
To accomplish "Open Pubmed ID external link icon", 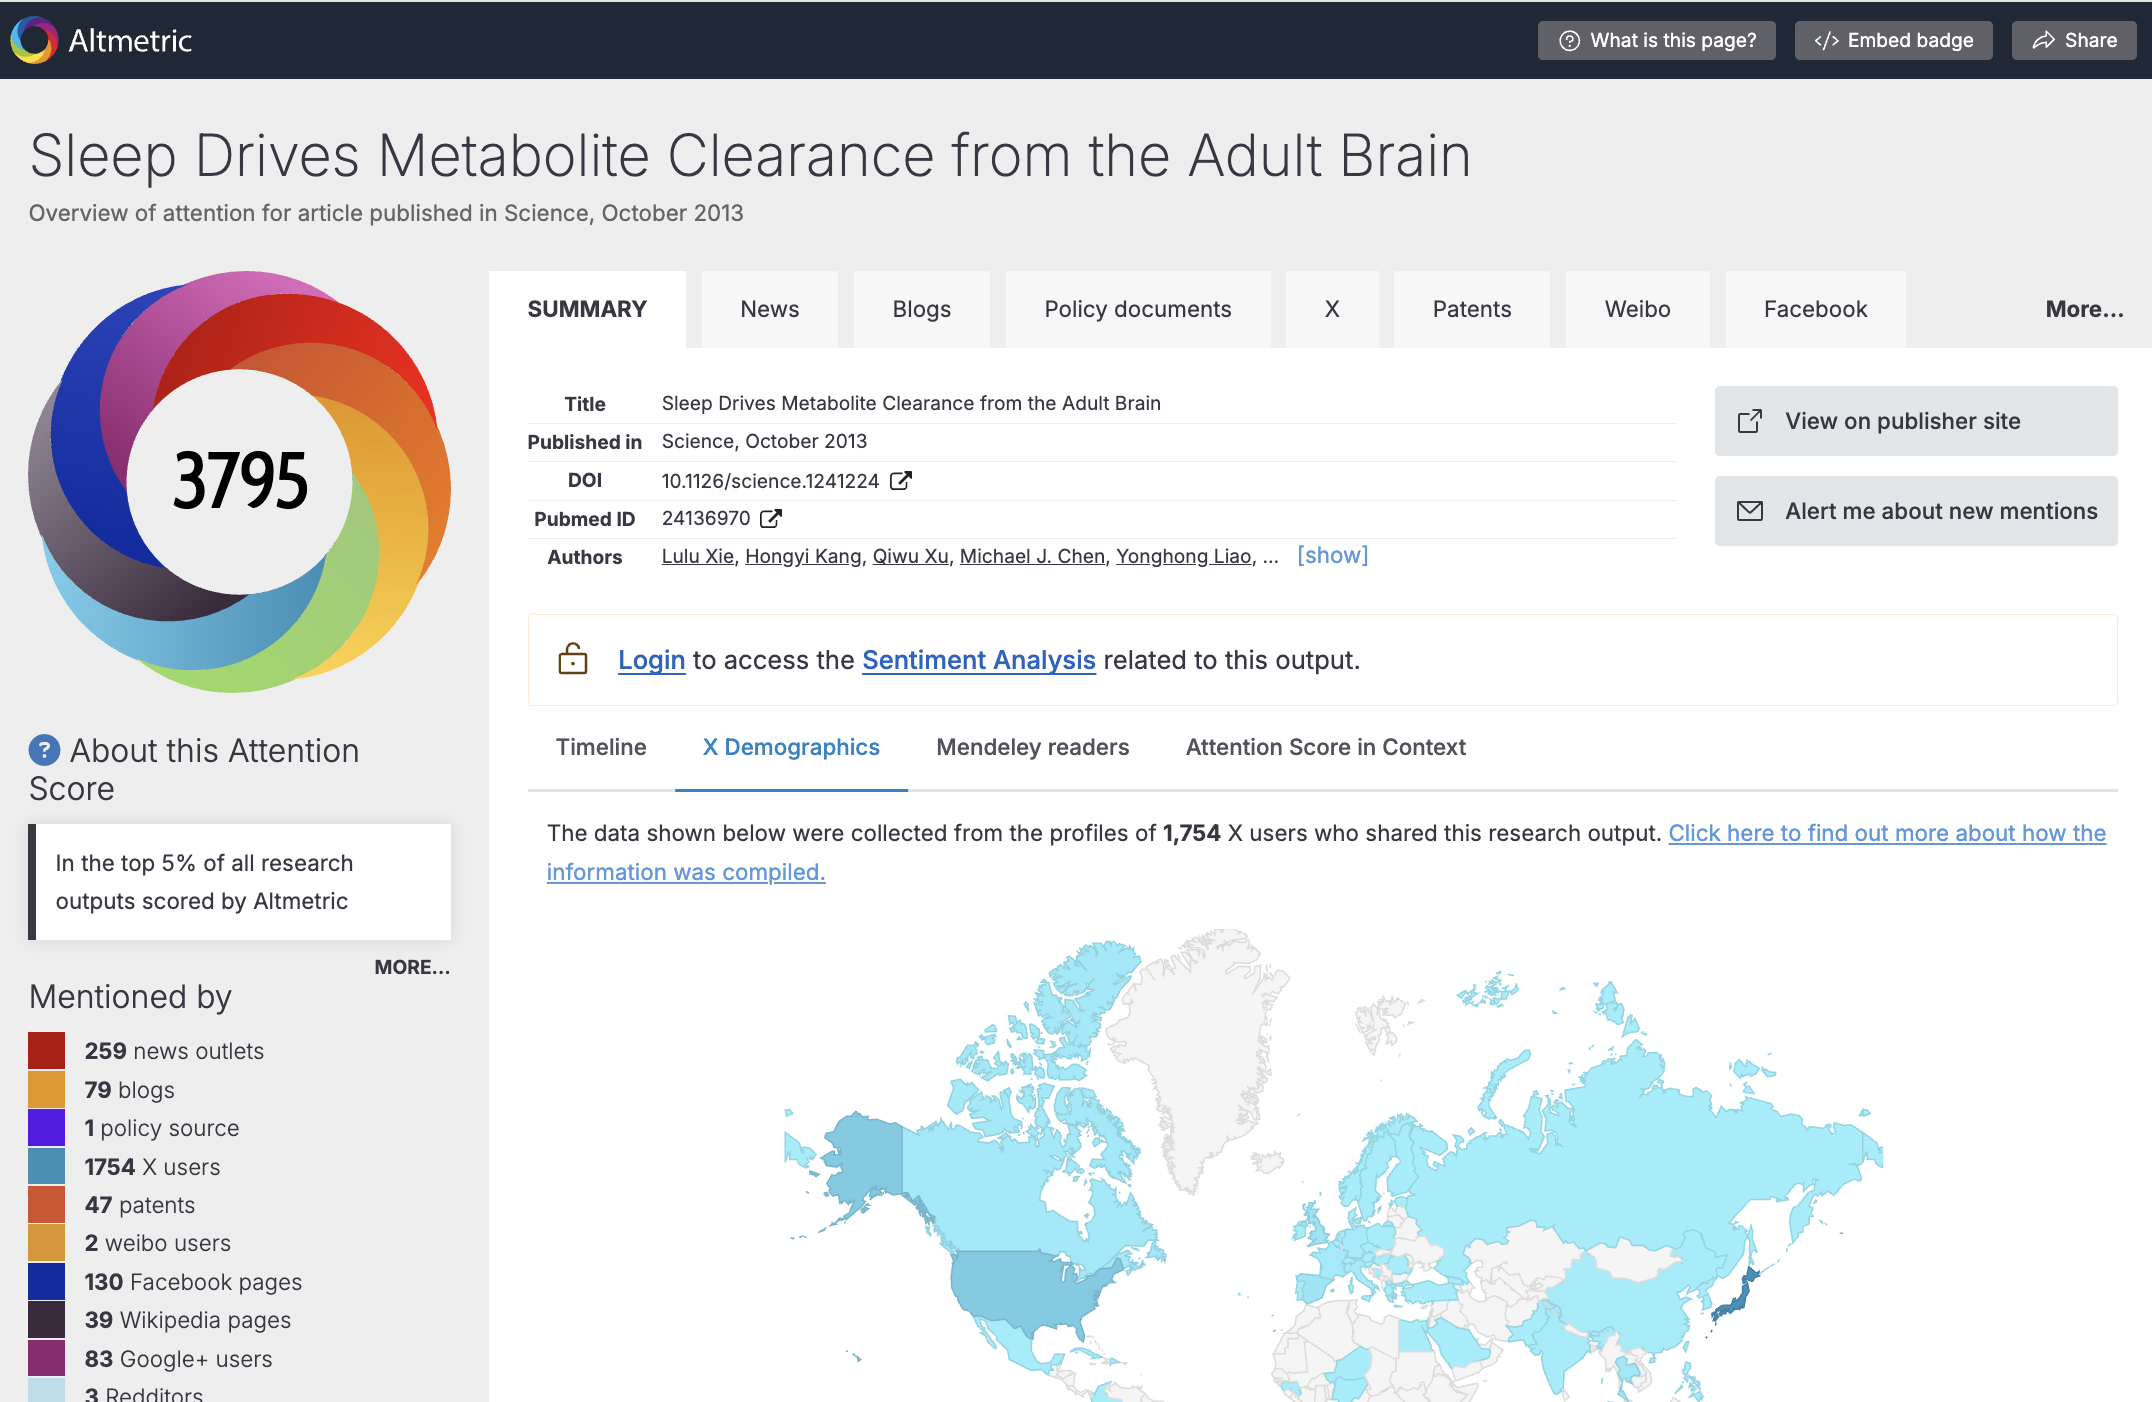I will pyautogui.click(x=771, y=518).
